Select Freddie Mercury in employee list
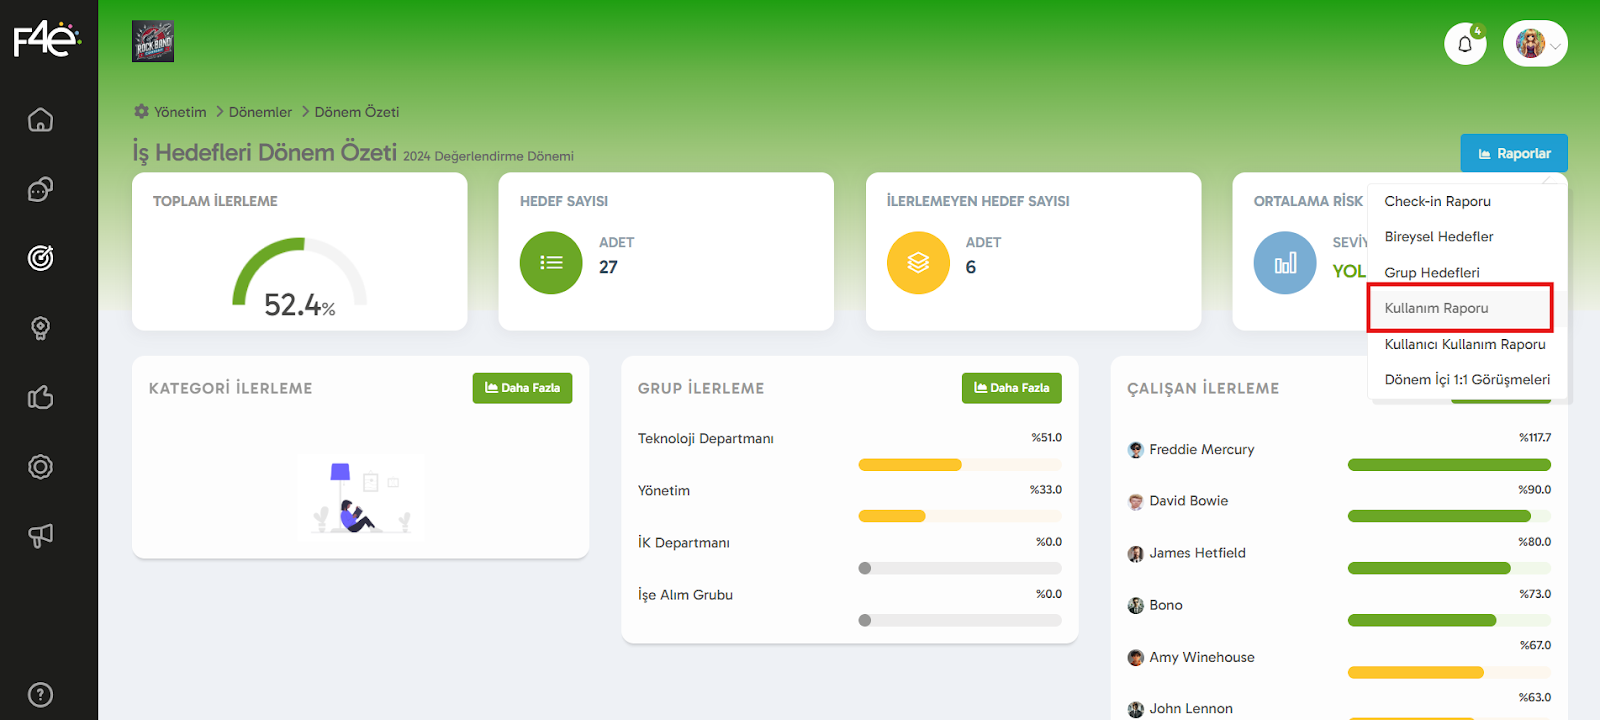The image size is (1600, 720). [x=1201, y=450]
